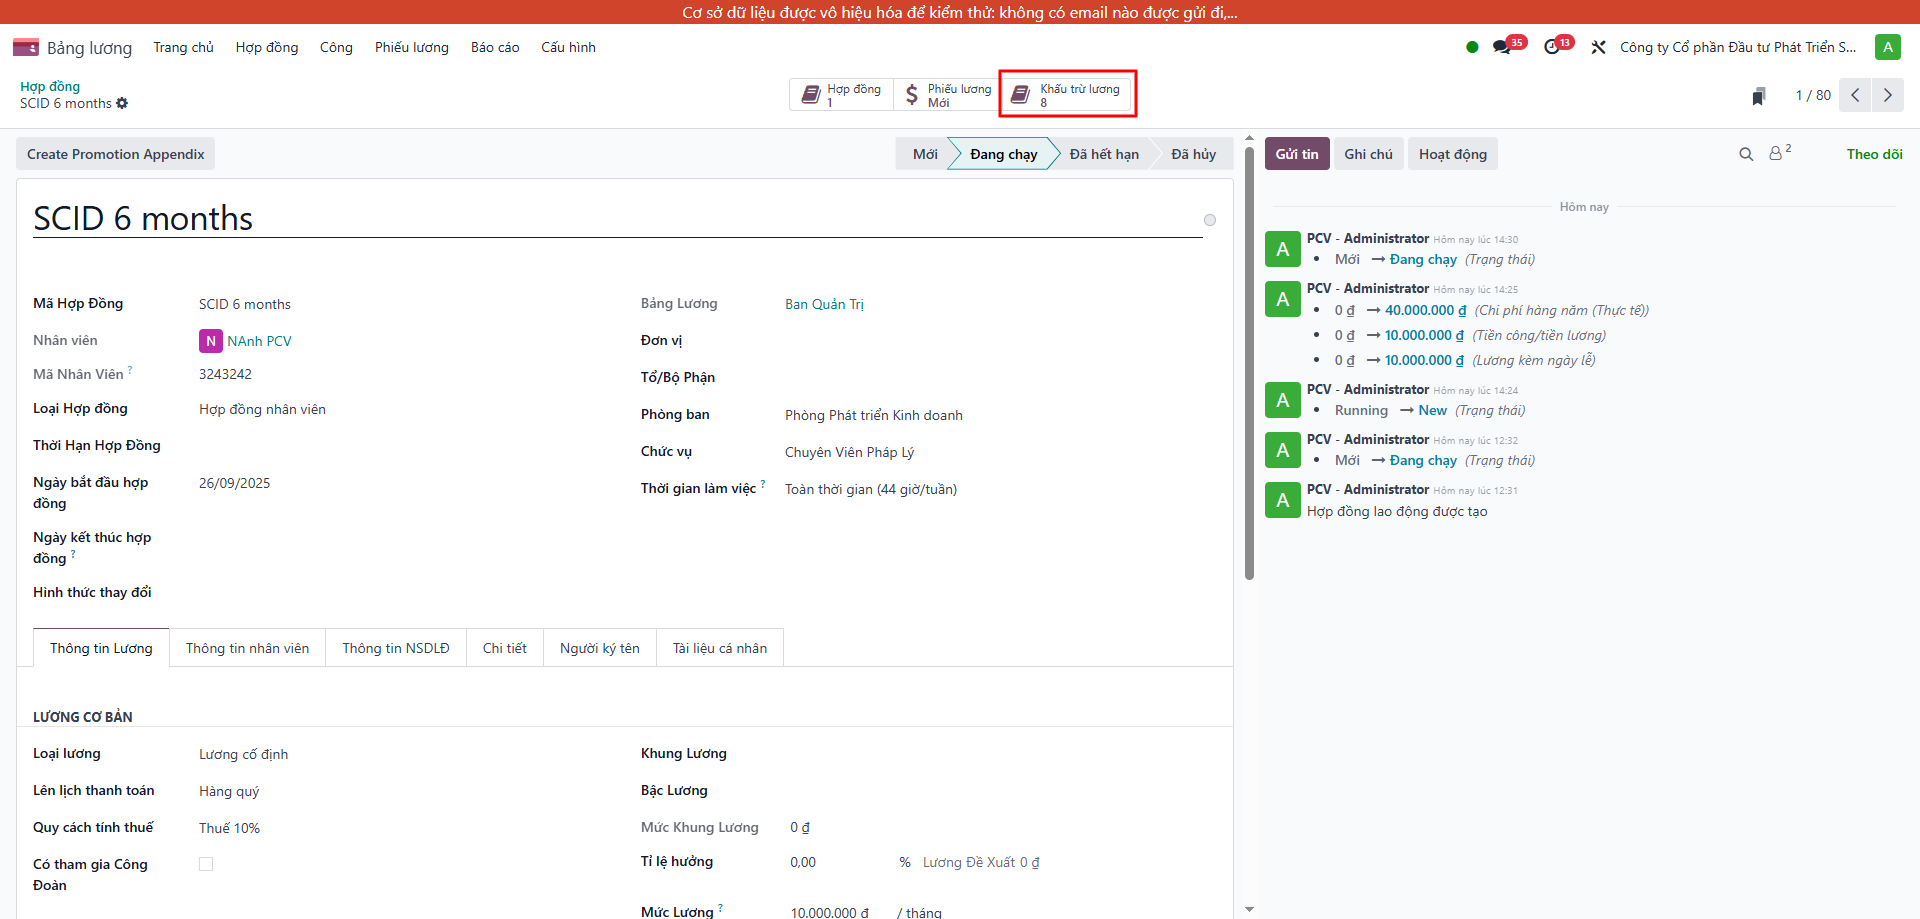Open the Phiếu lương smart button
This screenshot has width=1920, height=919.
tap(947, 95)
